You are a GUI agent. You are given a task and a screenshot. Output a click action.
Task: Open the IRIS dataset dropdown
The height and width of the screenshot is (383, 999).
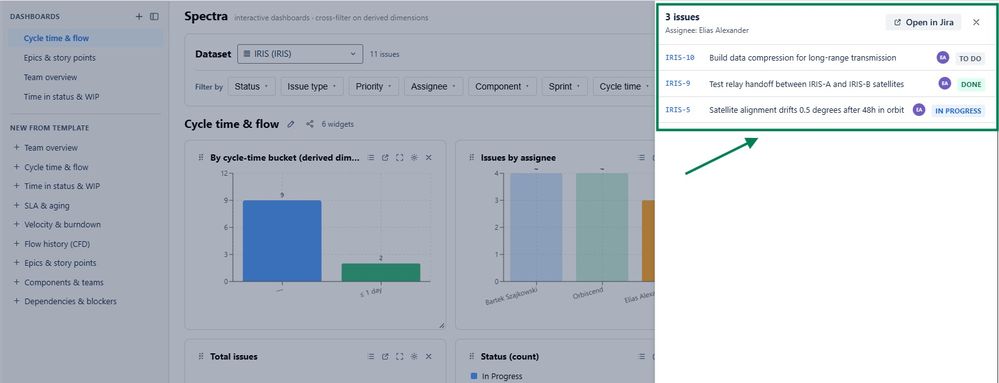tap(300, 54)
